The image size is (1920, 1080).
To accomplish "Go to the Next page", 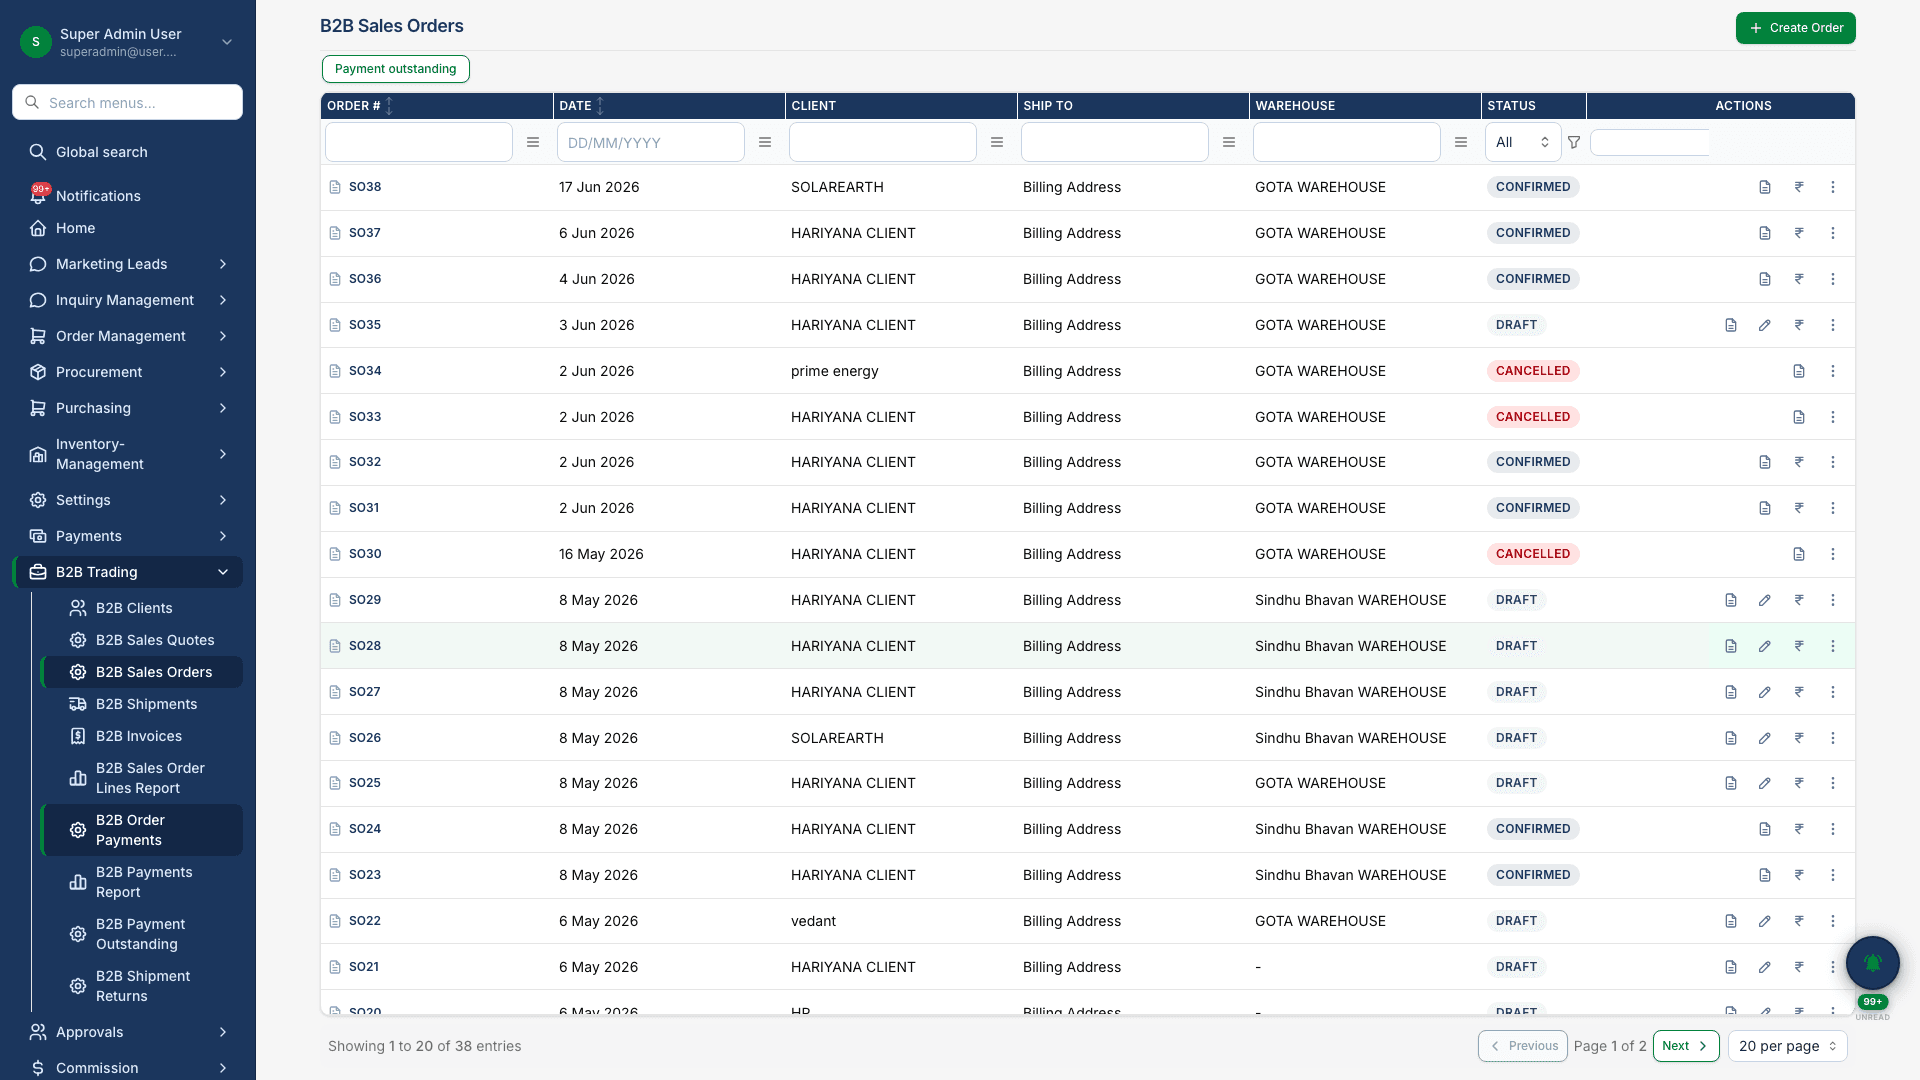I will [x=1685, y=1046].
